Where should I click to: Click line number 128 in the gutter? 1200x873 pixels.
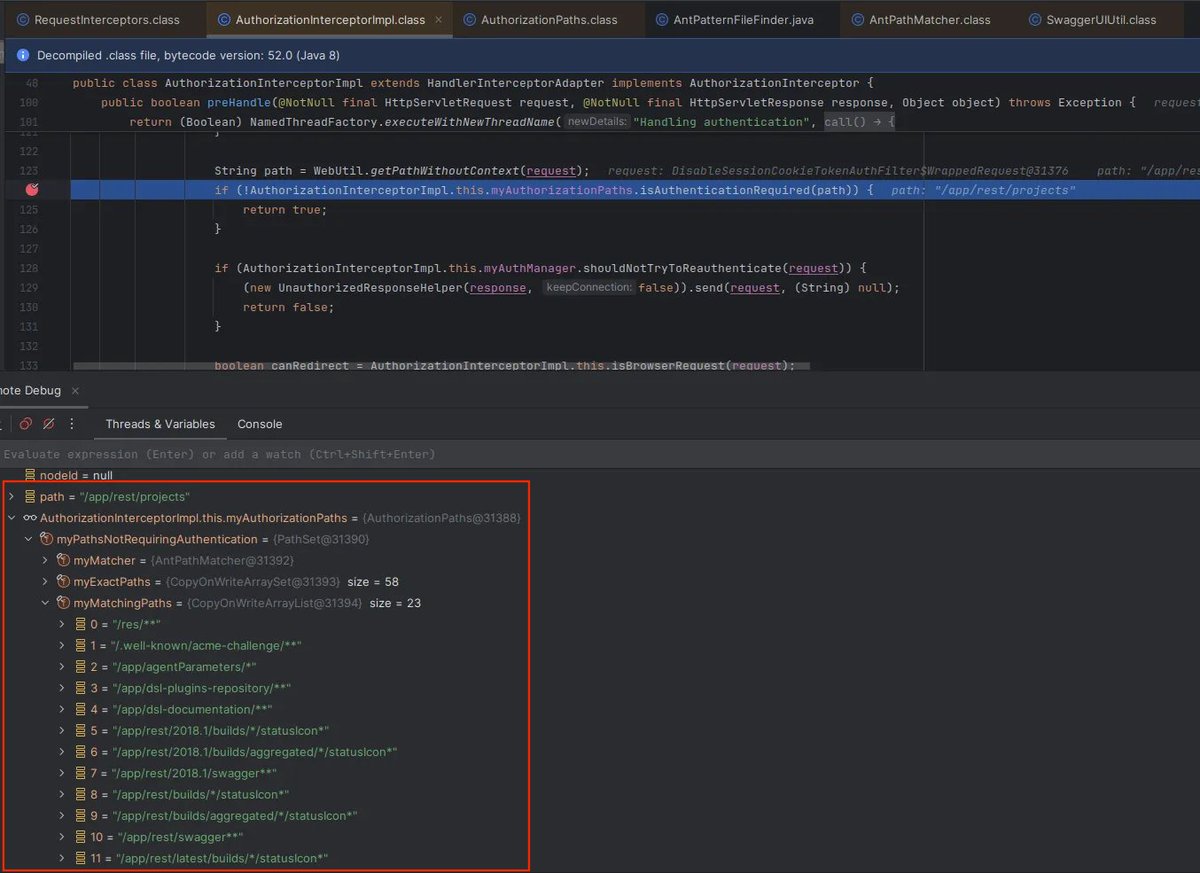pyautogui.click(x=30, y=268)
